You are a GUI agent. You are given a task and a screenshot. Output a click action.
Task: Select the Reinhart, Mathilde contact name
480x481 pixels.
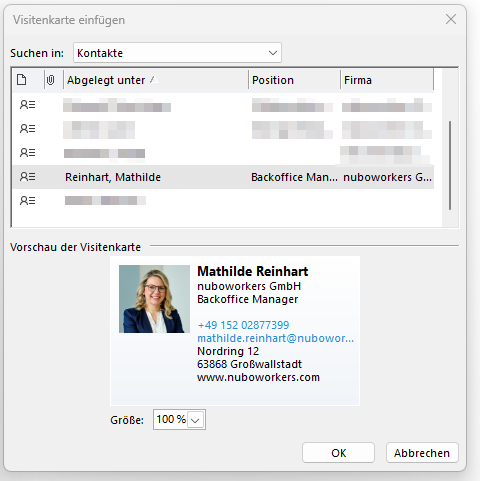click(x=113, y=177)
